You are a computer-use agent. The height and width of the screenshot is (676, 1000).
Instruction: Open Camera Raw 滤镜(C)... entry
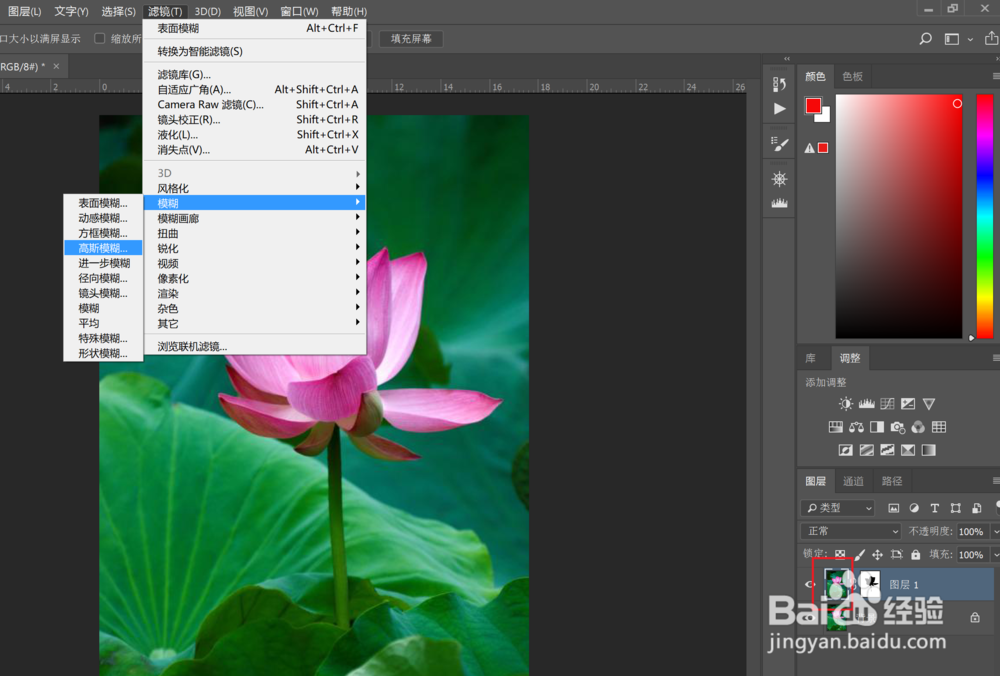pyautogui.click(x=255, y=105)
